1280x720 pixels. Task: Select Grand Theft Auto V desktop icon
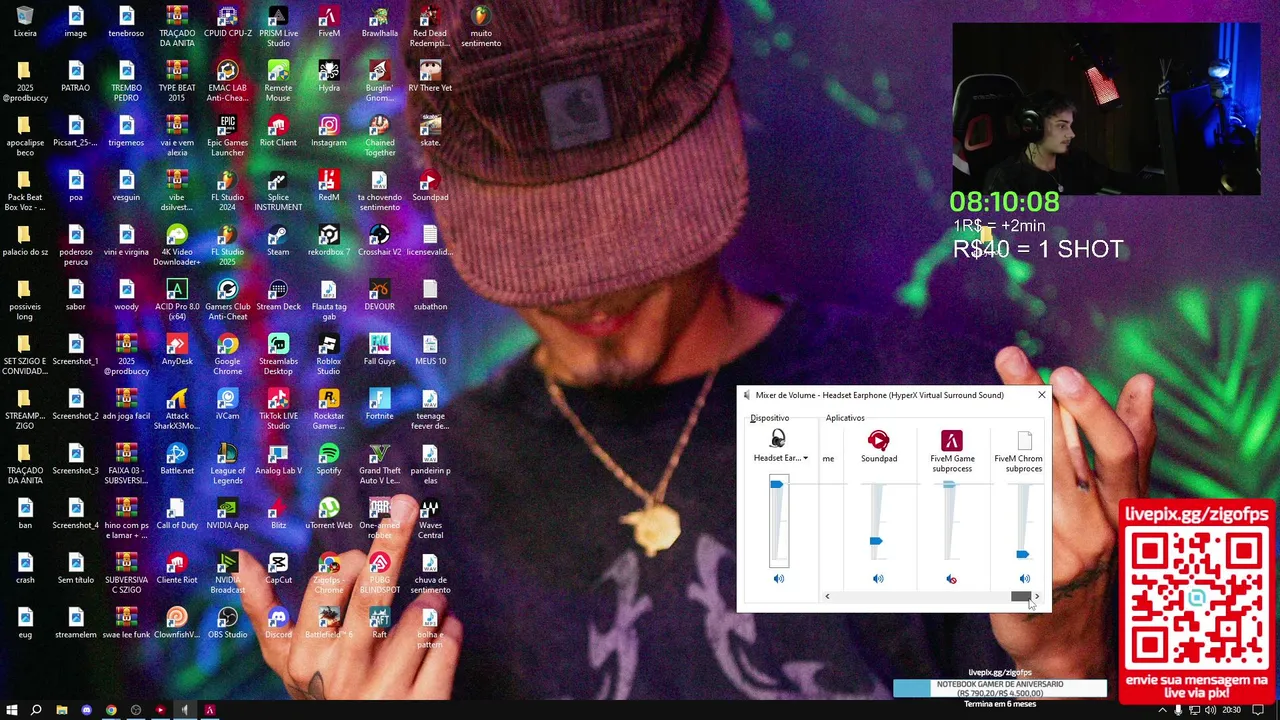(379, 464)
